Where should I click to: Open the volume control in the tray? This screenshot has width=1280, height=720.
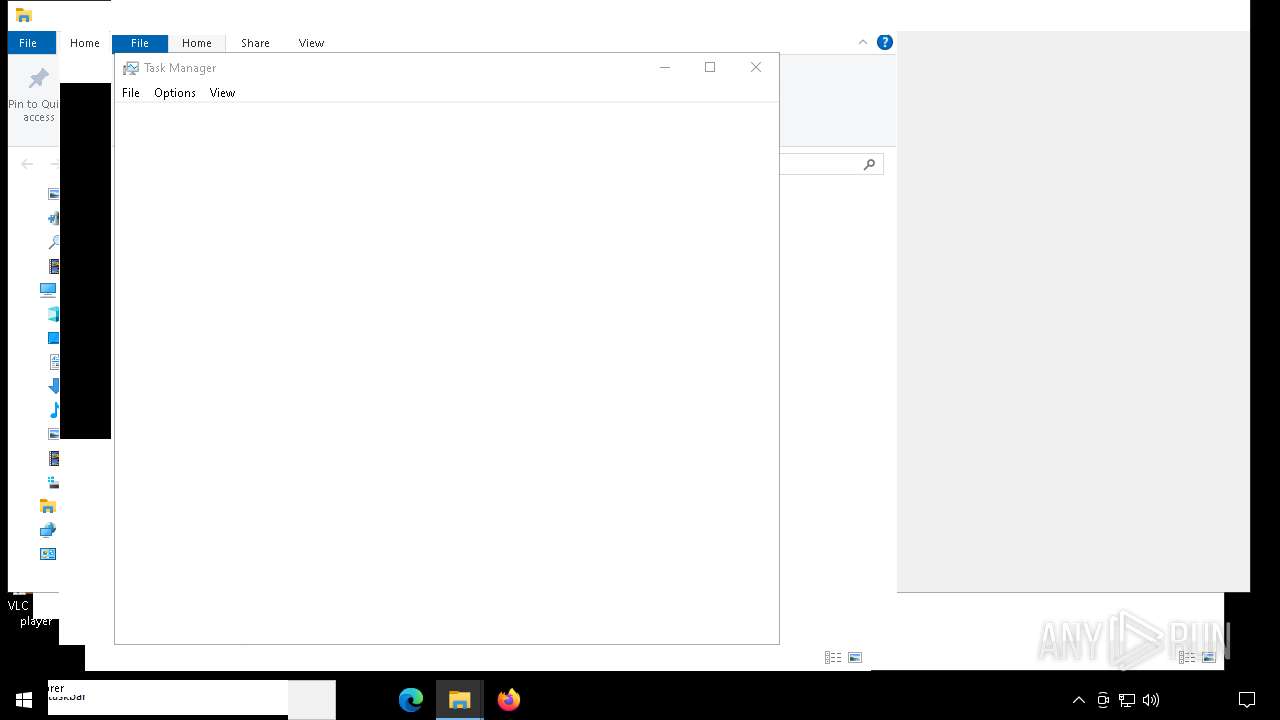click(x=1151, y=700)
